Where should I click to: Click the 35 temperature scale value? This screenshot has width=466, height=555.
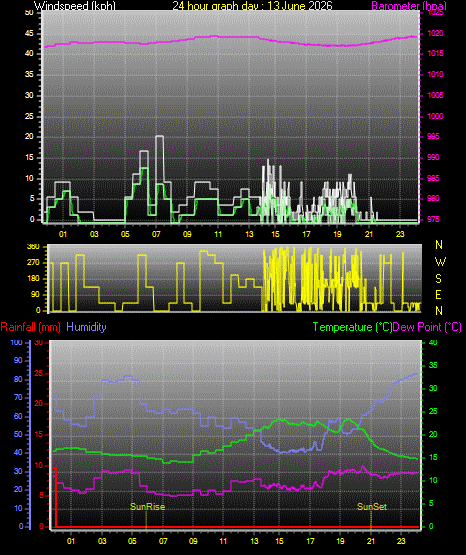click(433, 365)
